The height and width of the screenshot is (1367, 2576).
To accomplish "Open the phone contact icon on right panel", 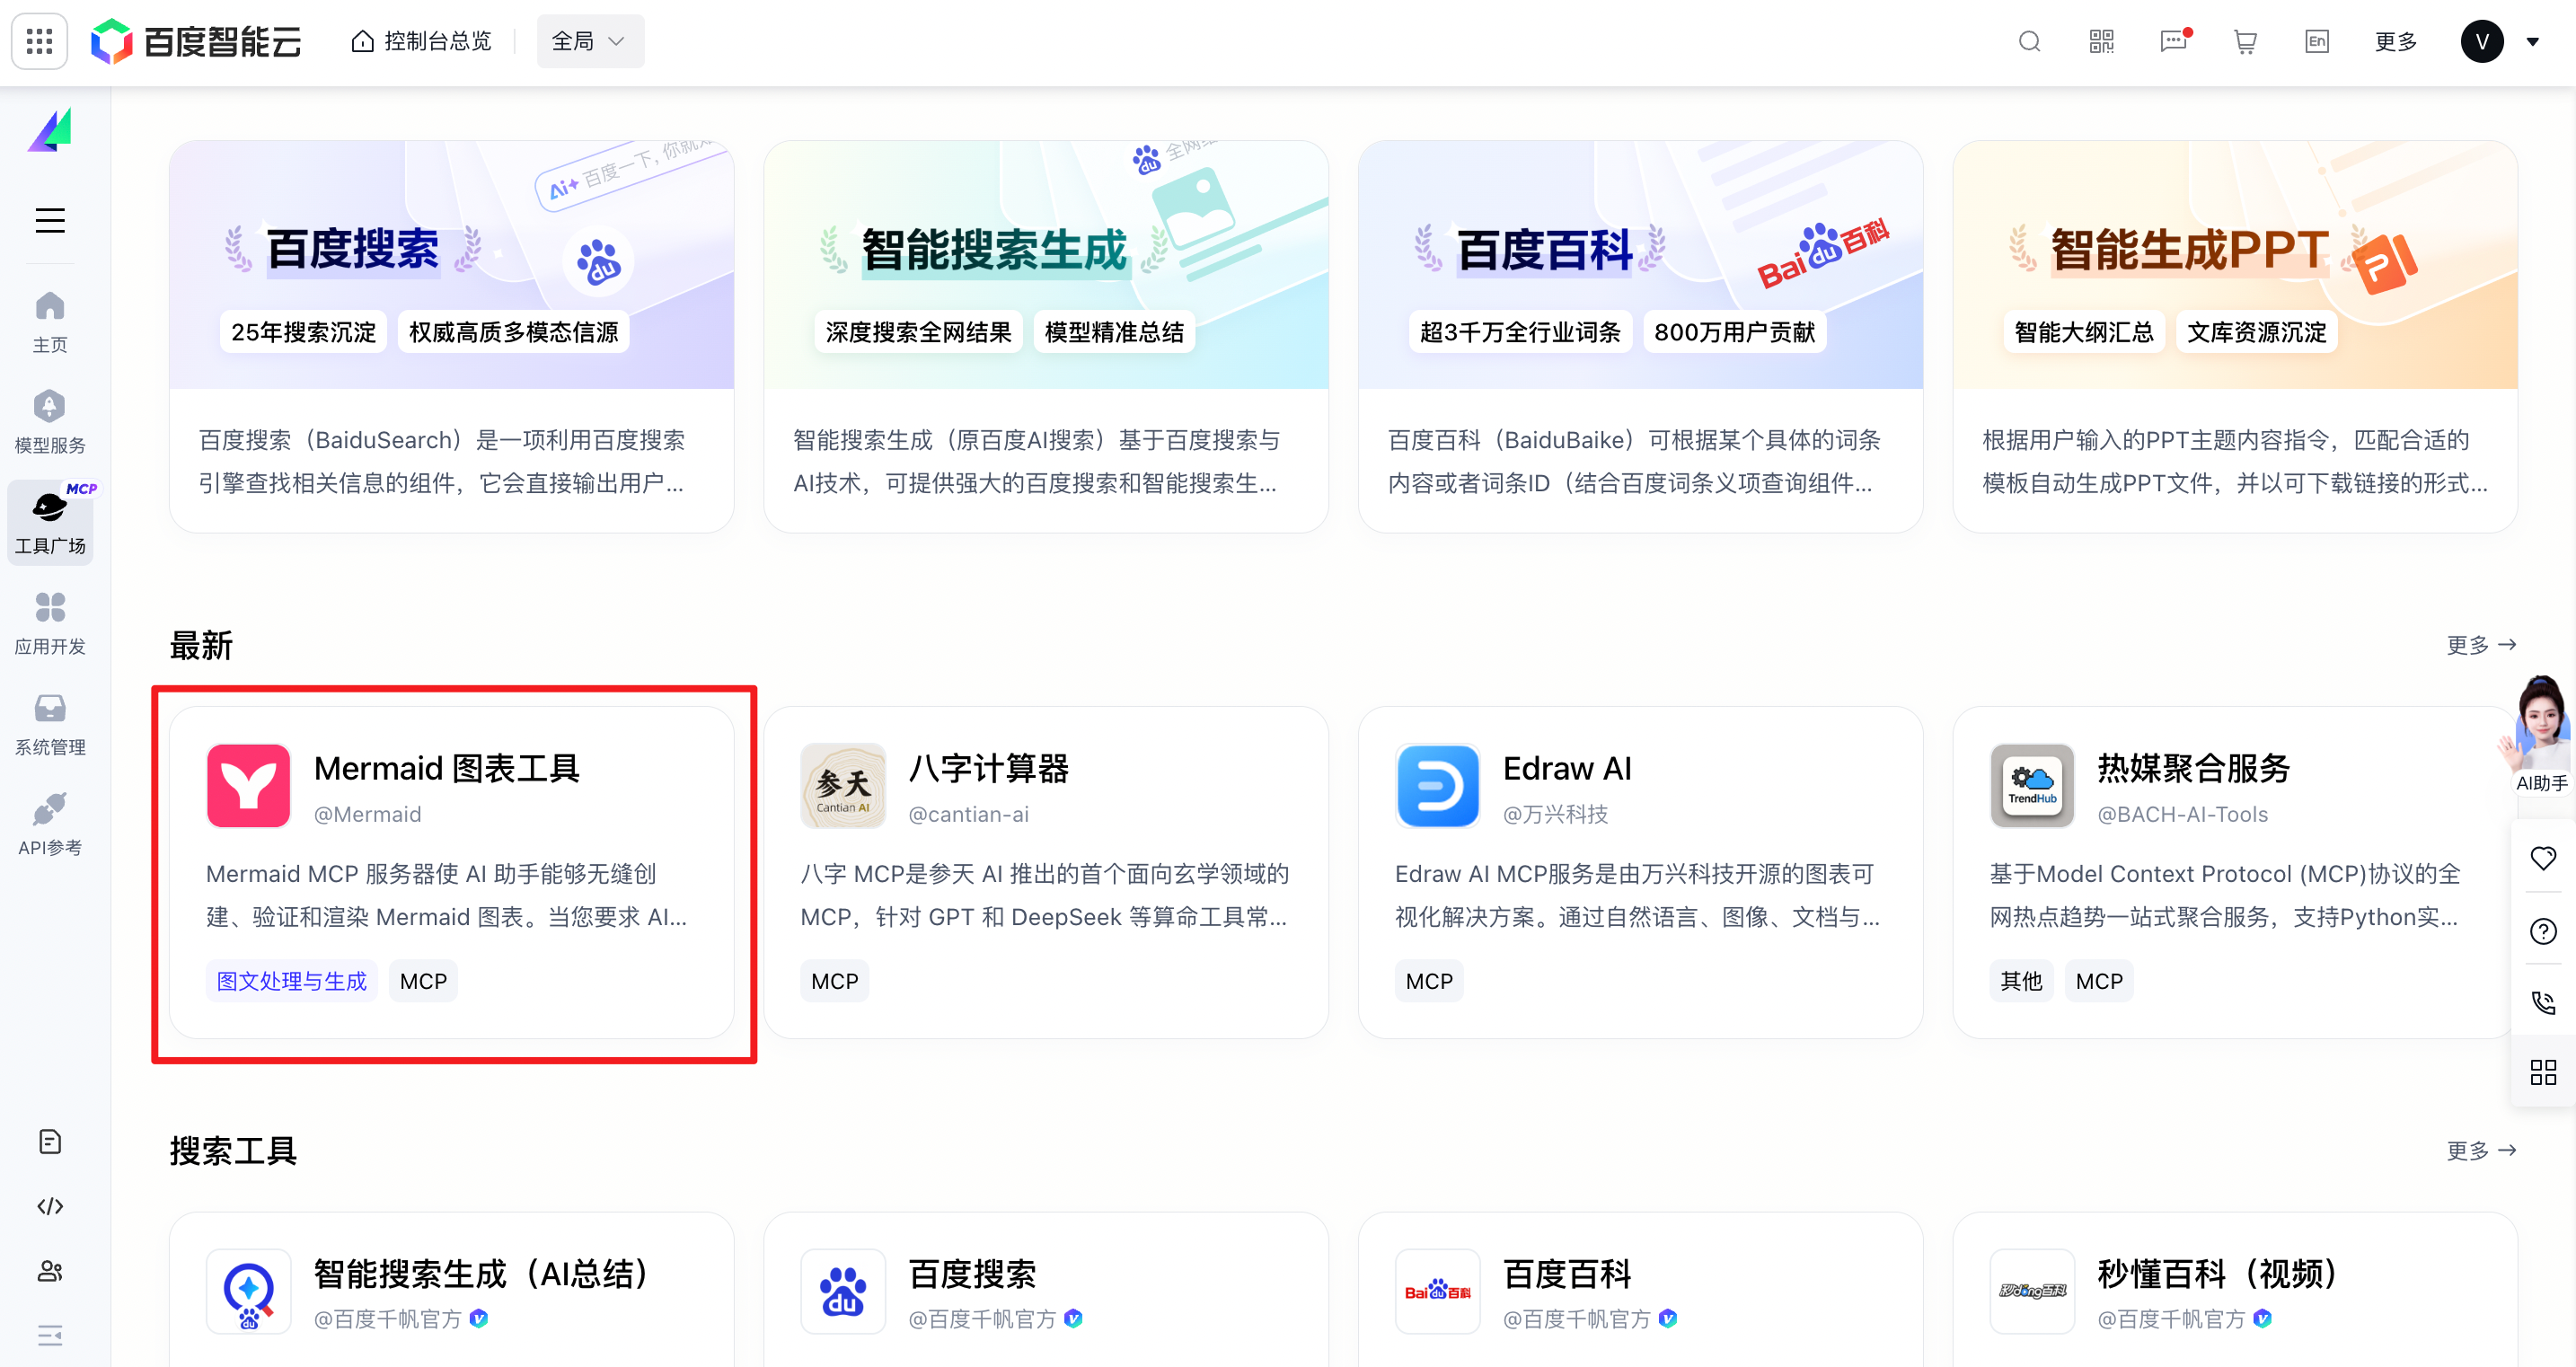I will click(x=2542, y=1002).
